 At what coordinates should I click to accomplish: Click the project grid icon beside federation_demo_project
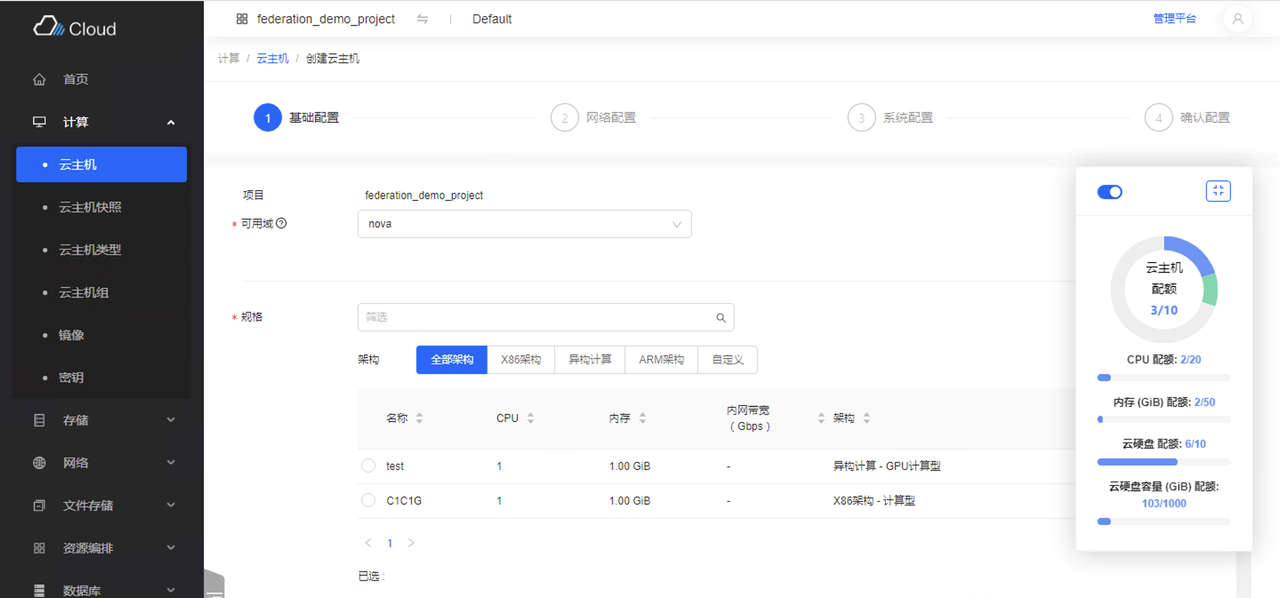pyautogui.click(x=240, y=18)
